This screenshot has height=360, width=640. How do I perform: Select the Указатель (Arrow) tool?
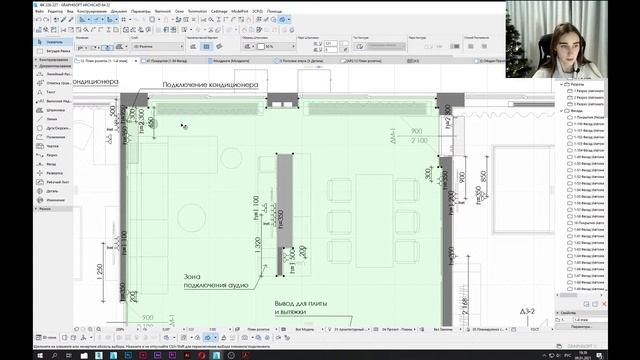coord(53,42)
